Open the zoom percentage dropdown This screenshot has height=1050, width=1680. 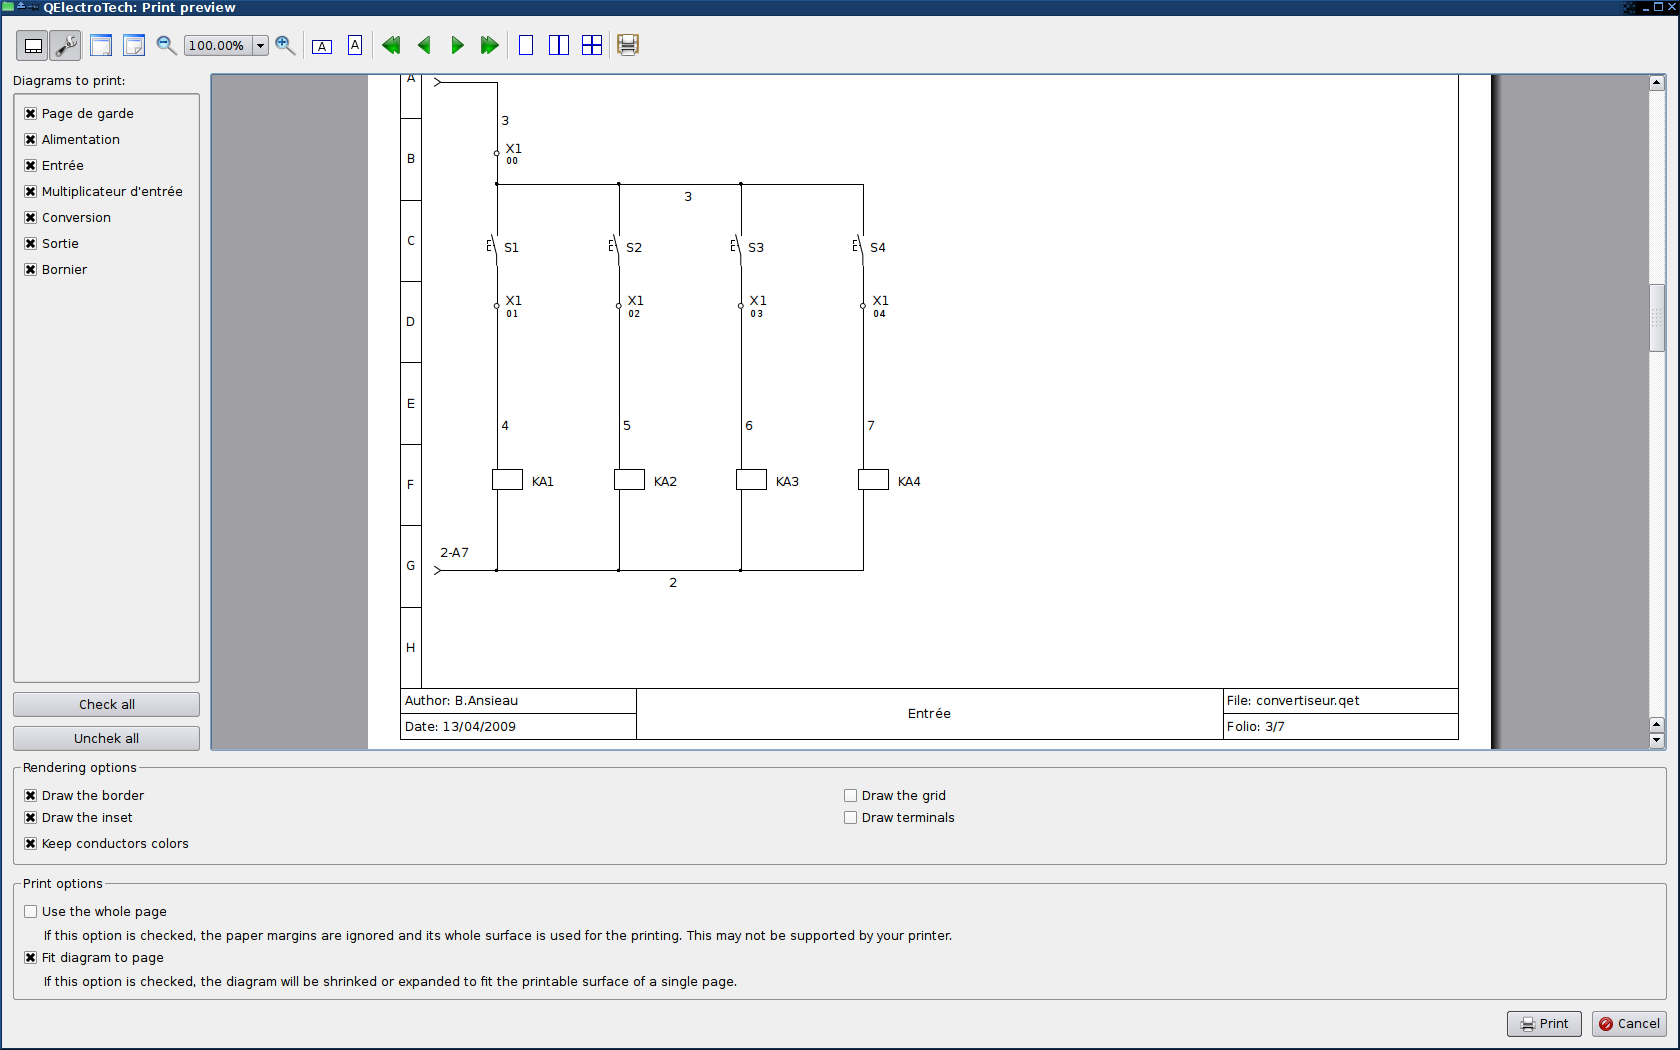(259, 45)
